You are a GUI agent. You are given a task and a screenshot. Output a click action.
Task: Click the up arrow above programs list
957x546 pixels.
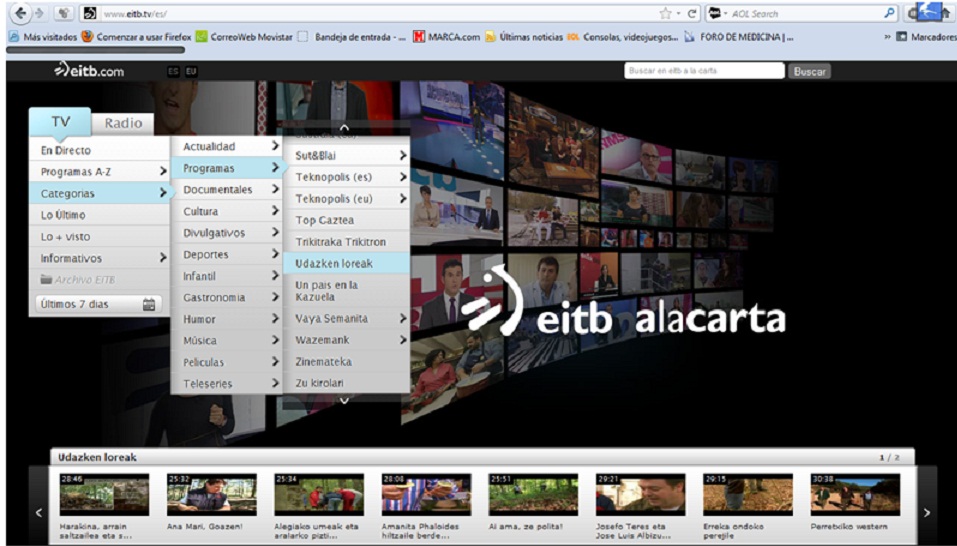[344, 129]
